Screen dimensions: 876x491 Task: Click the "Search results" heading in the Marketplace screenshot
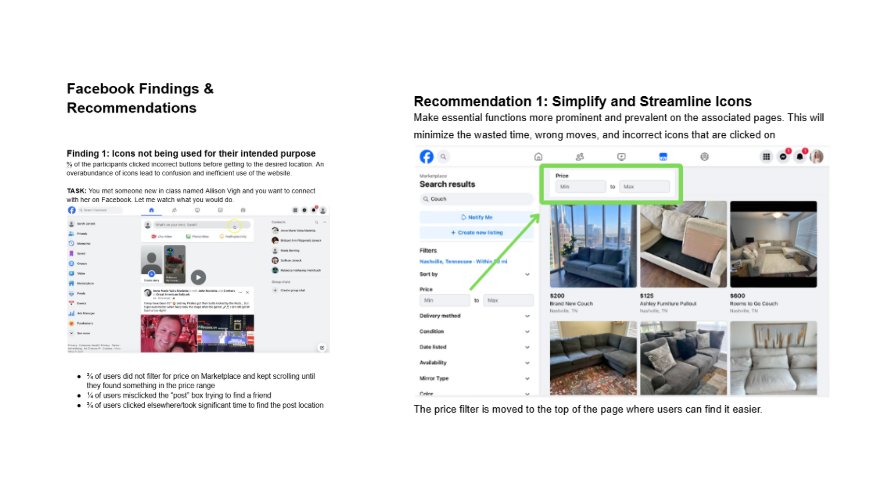click(447, 184)
